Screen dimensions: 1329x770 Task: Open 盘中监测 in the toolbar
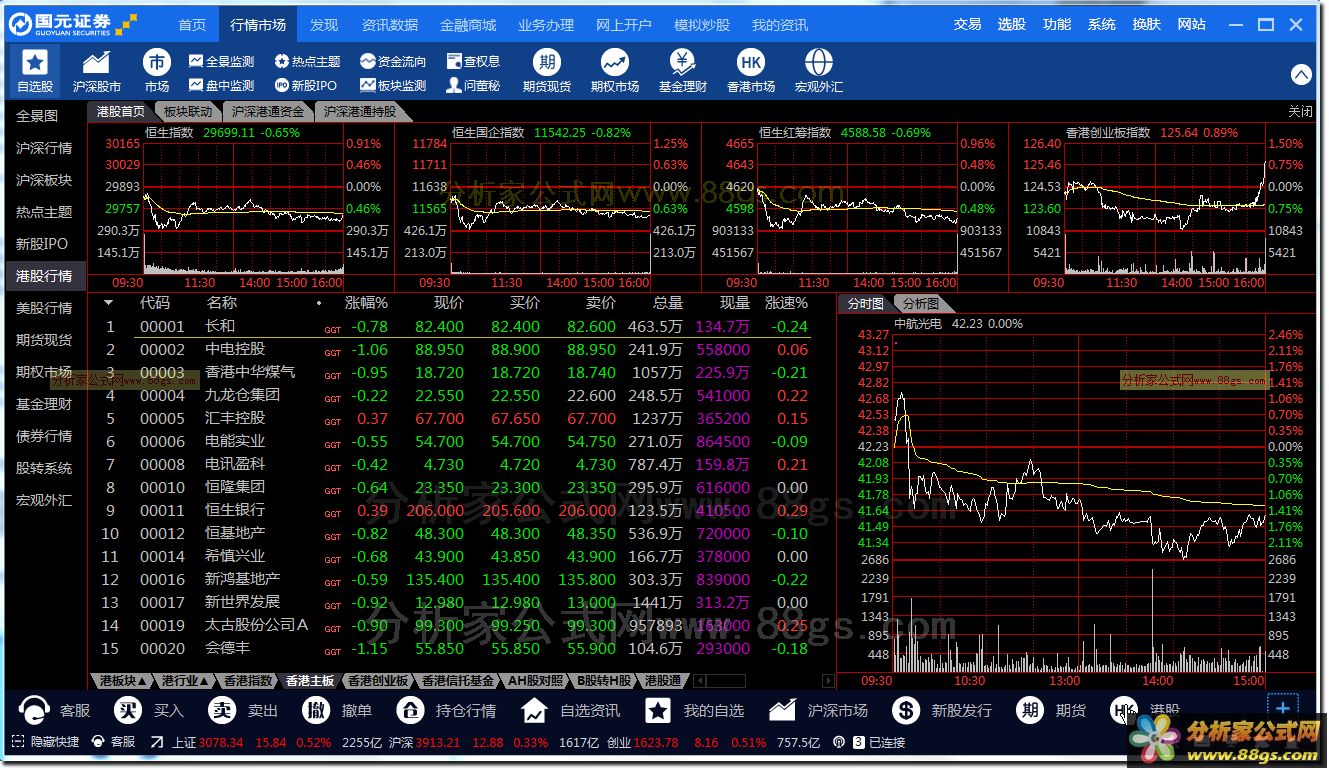[221, 86]
